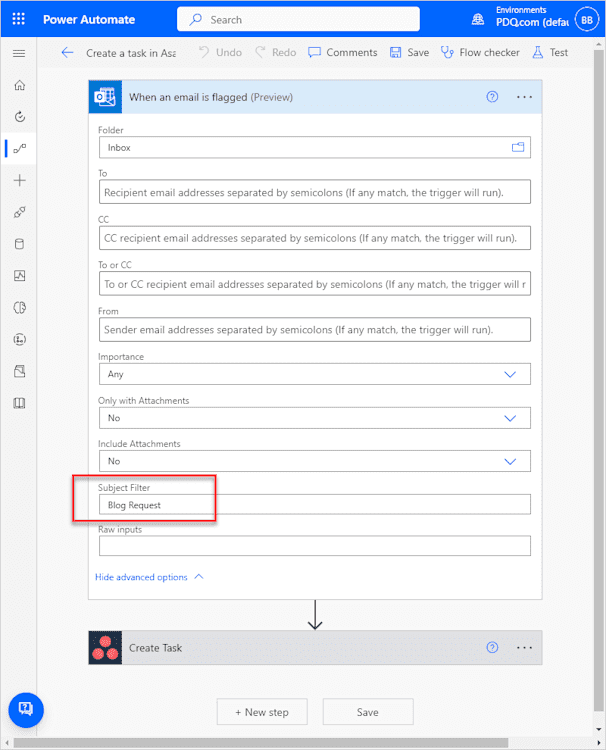Open the Create Task ellipsis menu
Viewport: 606px width, 750px height.
point(524,647)
